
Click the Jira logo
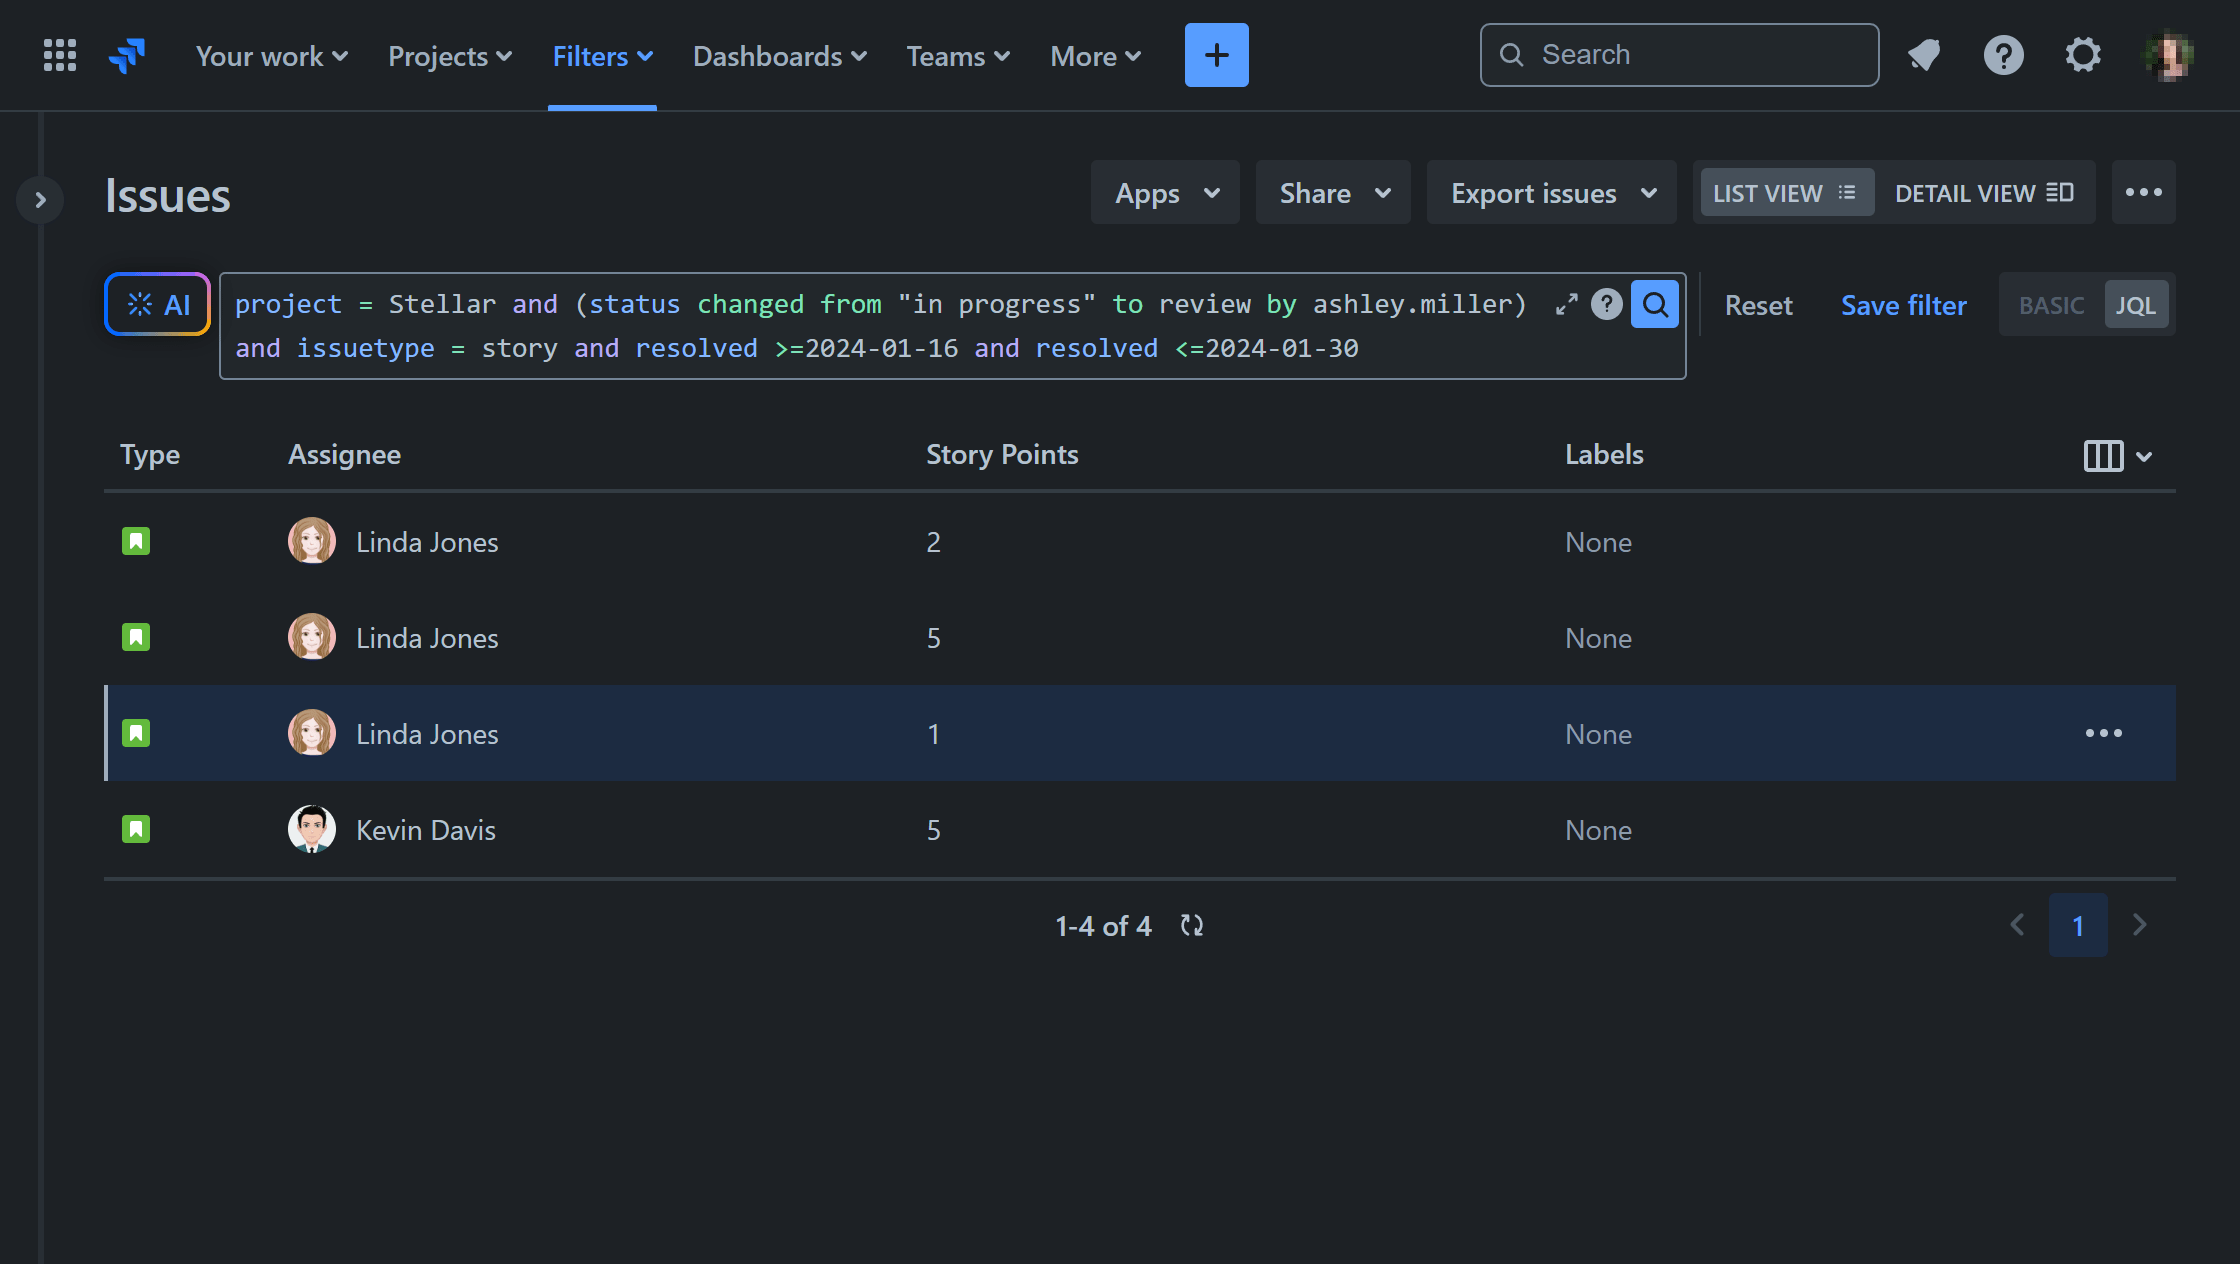pyautogui.click(x=126, y=55)
